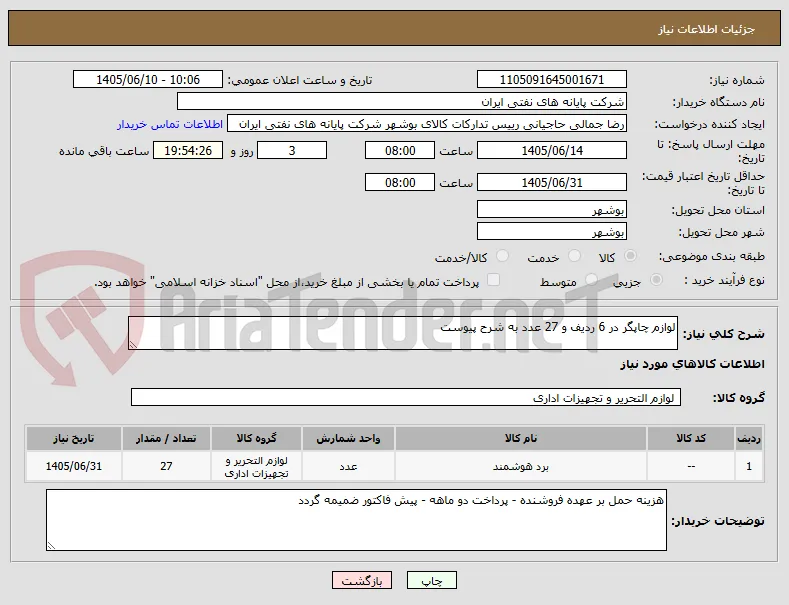Screen dimensions: 789x605
Task: Click the ساعت باقی مانده label
Action: [x=104, y=151]
